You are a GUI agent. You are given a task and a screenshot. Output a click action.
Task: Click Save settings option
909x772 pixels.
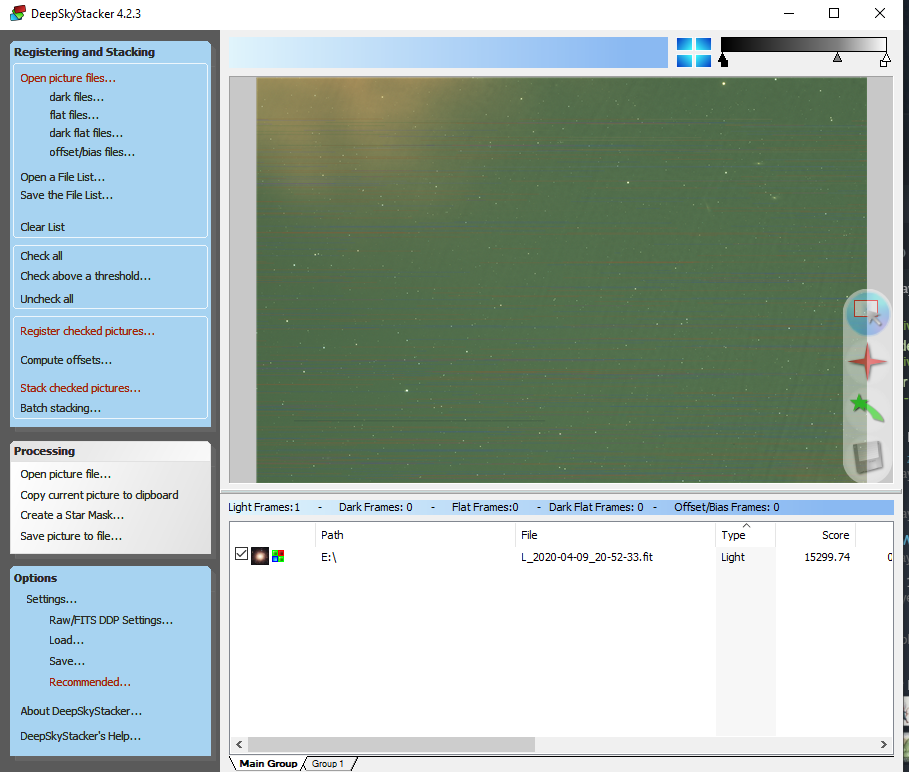(x=67, y=661)
